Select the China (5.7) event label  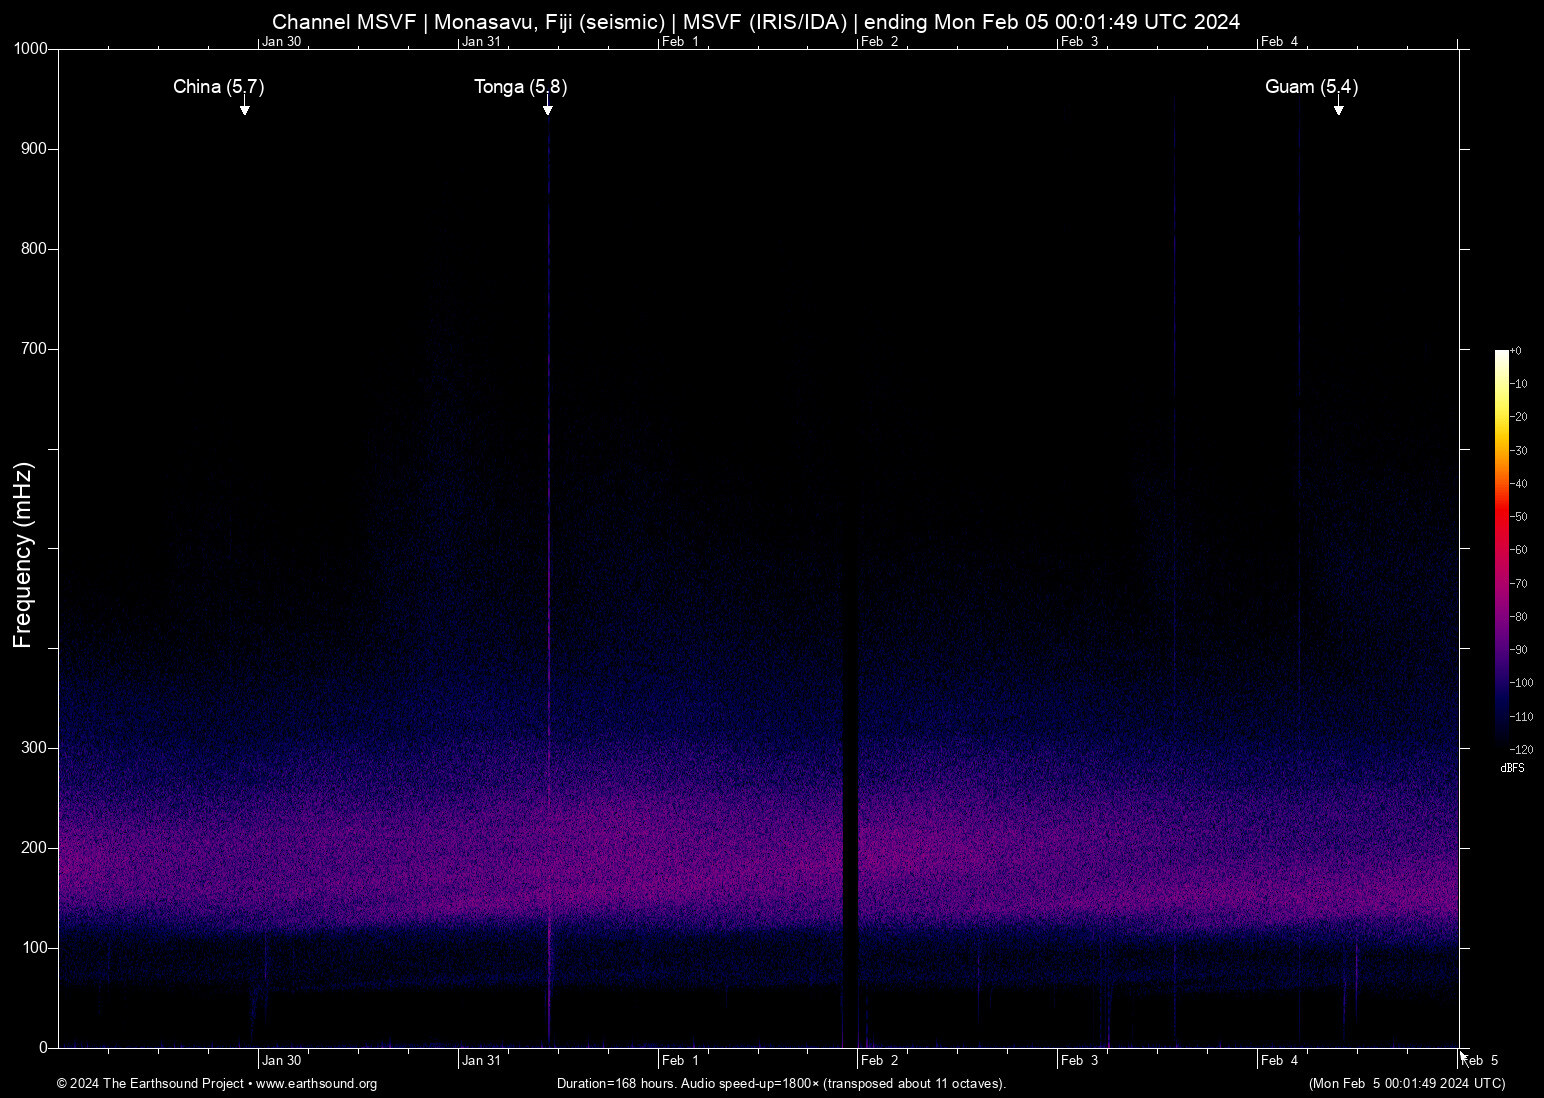(218, 87)
